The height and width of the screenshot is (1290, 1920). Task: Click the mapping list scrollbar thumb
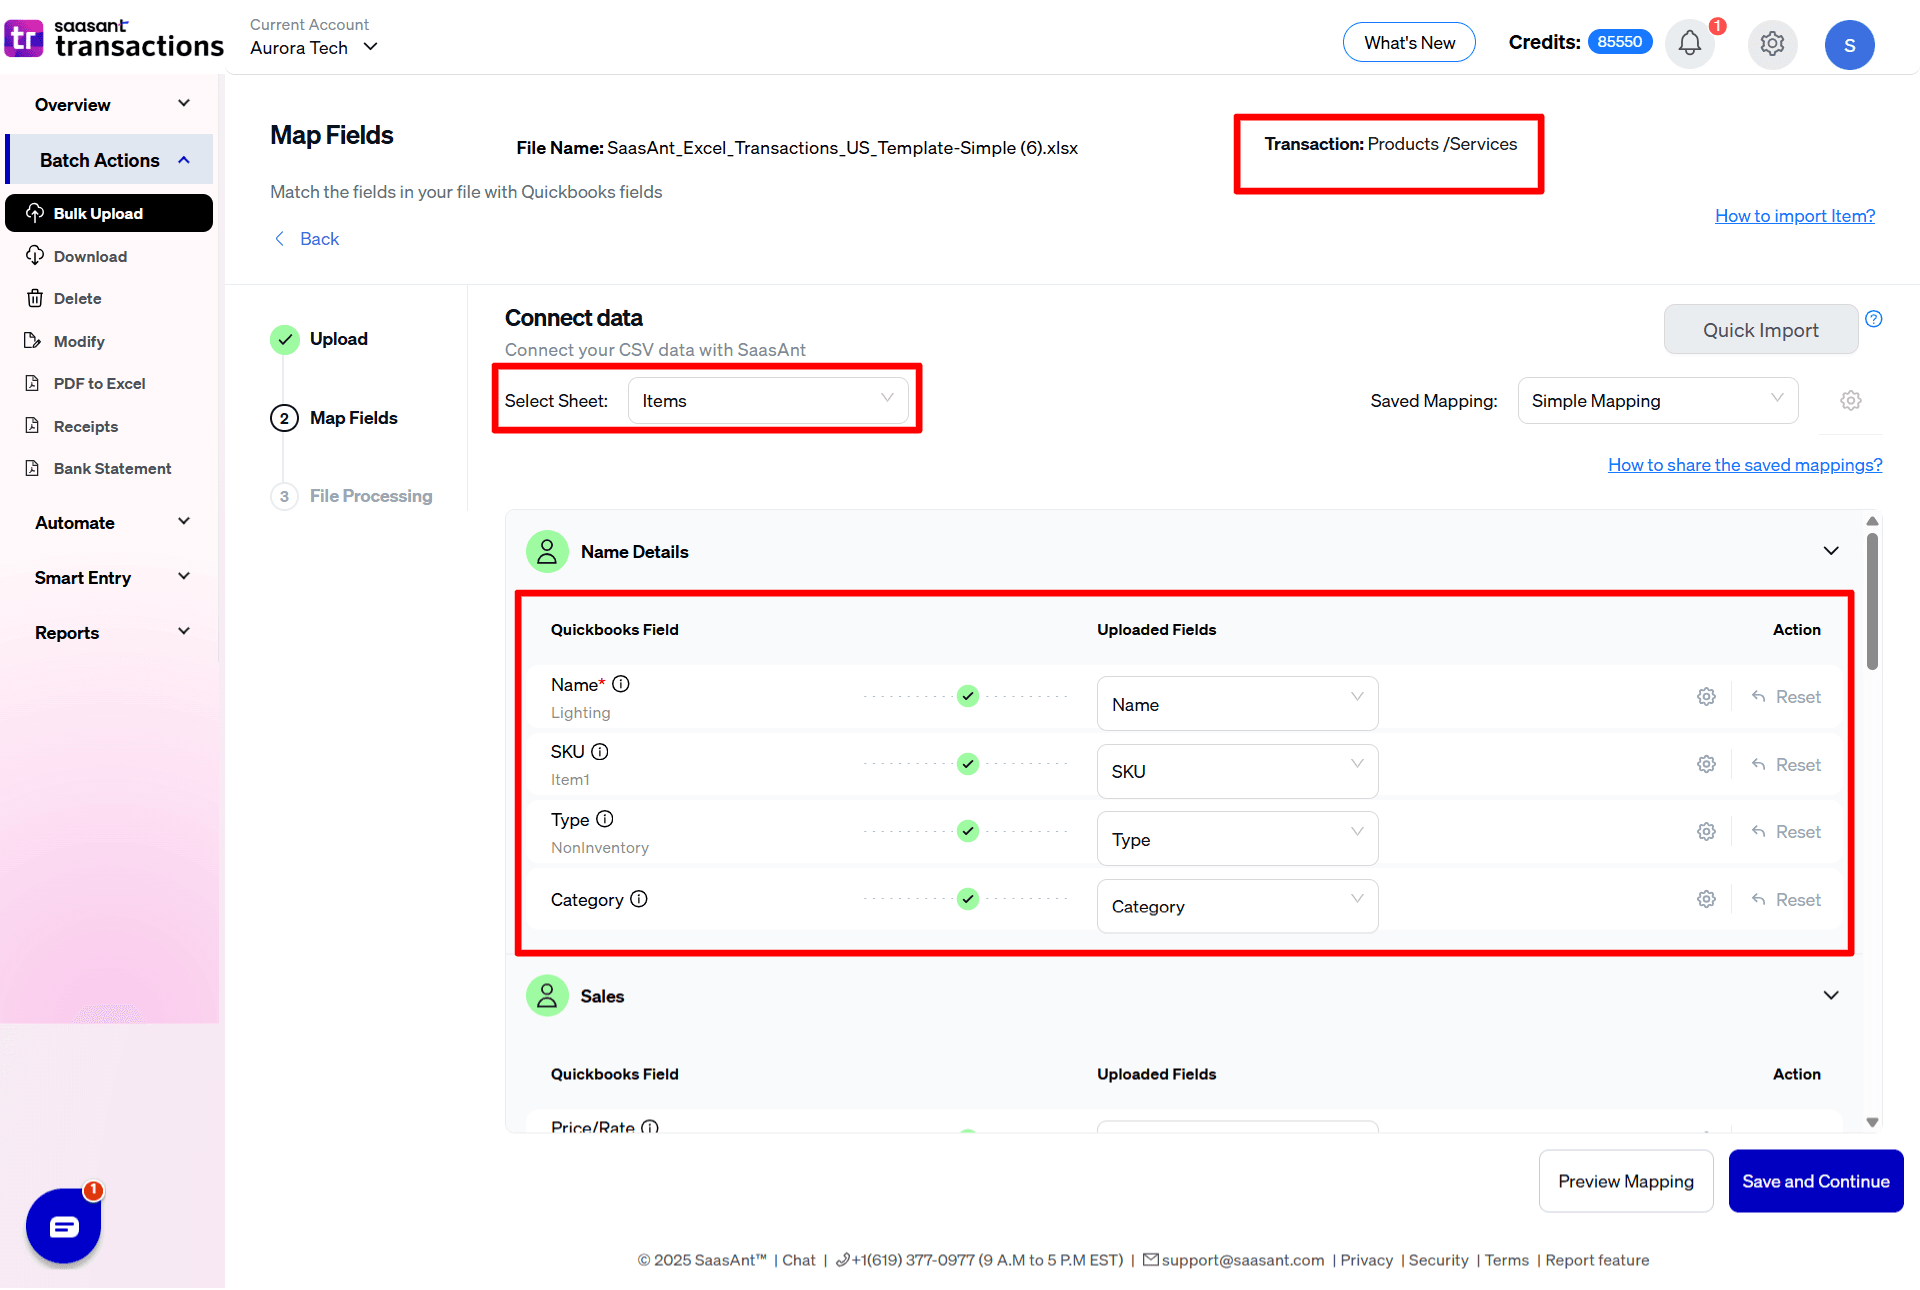pos(1872,601)
